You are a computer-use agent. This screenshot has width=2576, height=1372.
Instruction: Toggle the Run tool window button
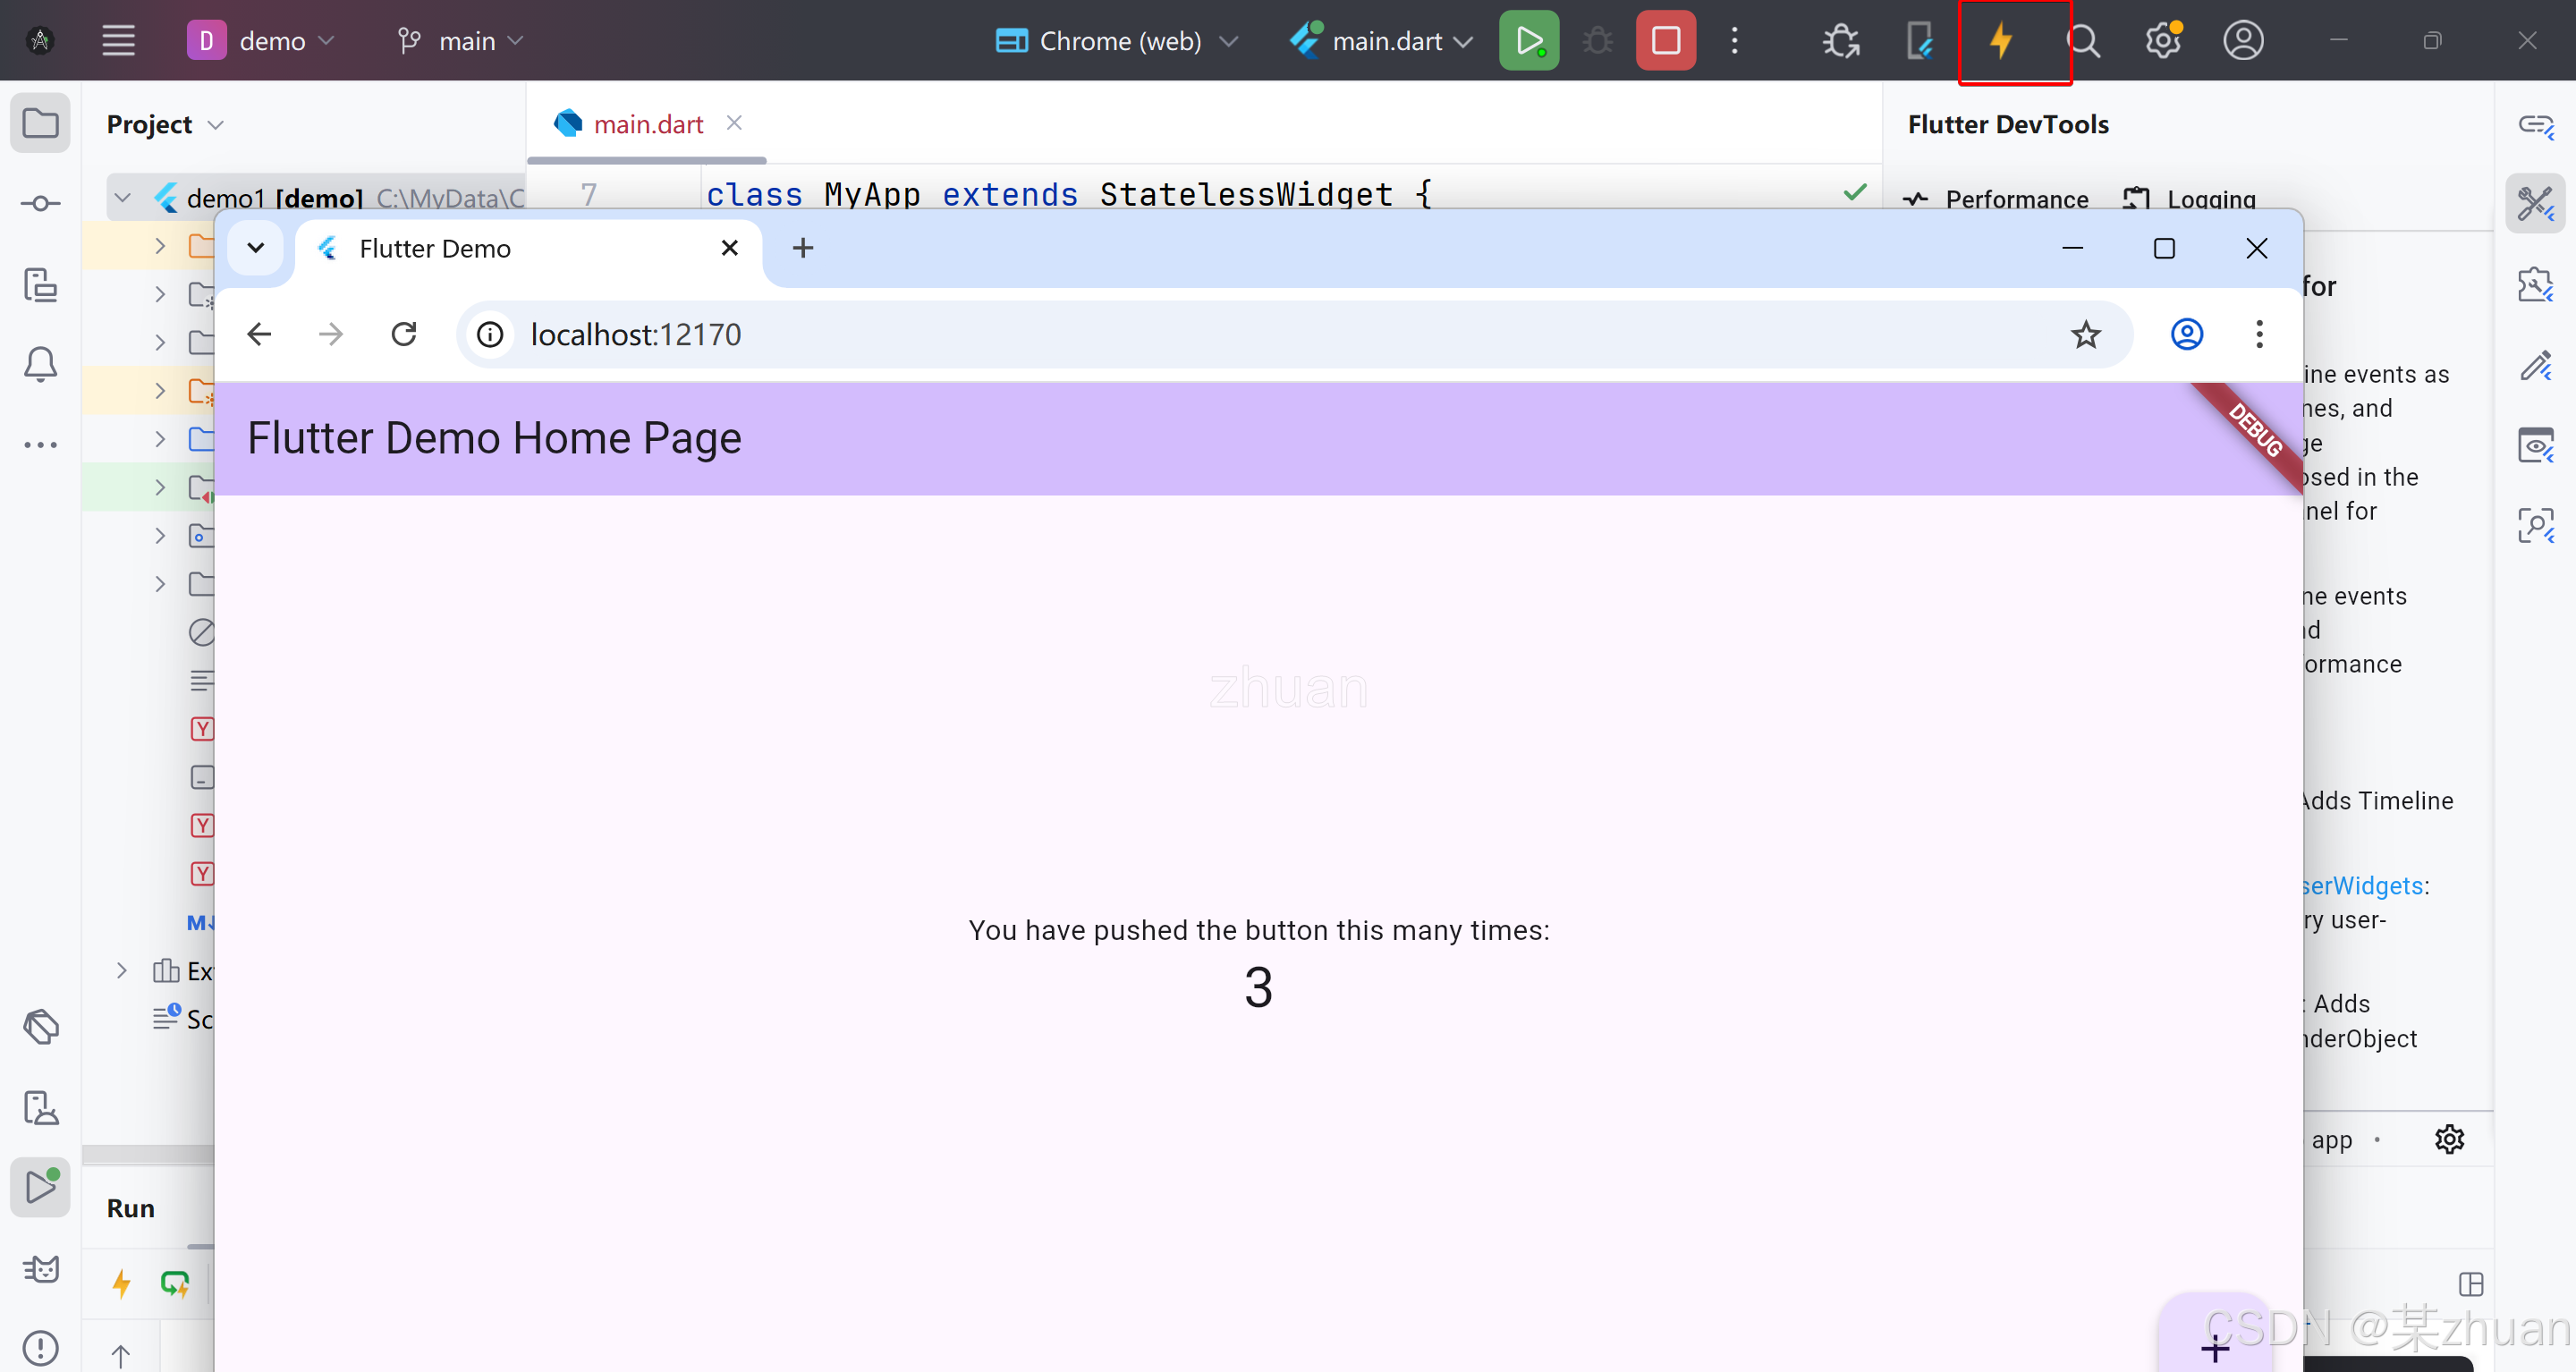[x=40, y=1187]
